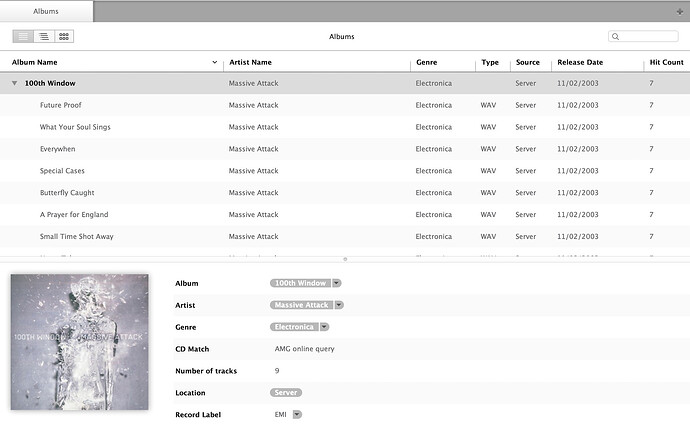Click Massive Attack in What Your Soul Sings row
The image size is (690, 425).
click(x=253, y=127)
